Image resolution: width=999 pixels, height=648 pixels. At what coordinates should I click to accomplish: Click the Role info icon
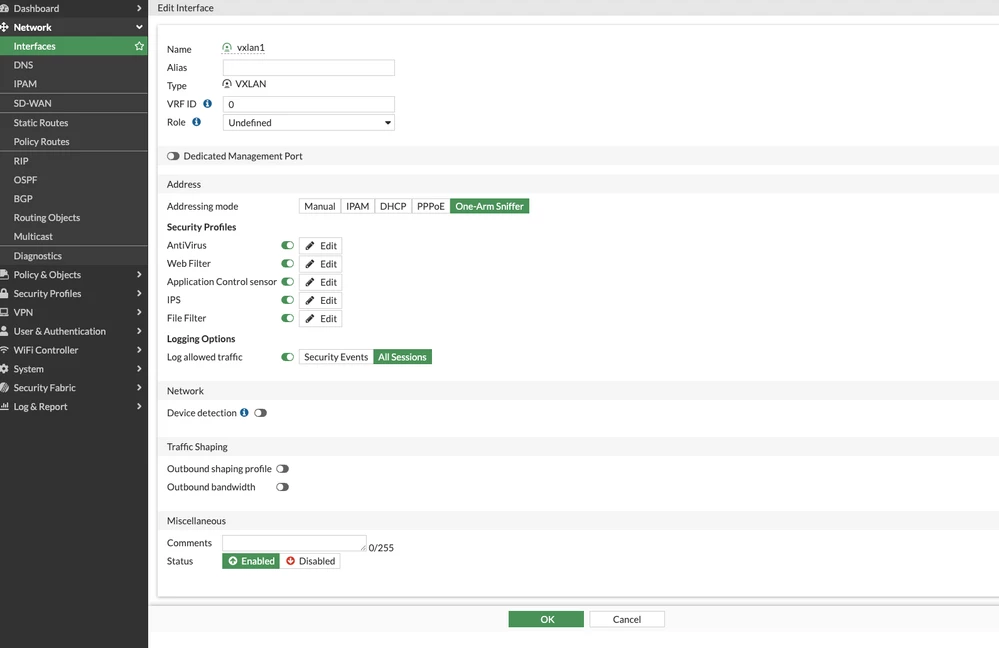point(196,122)
